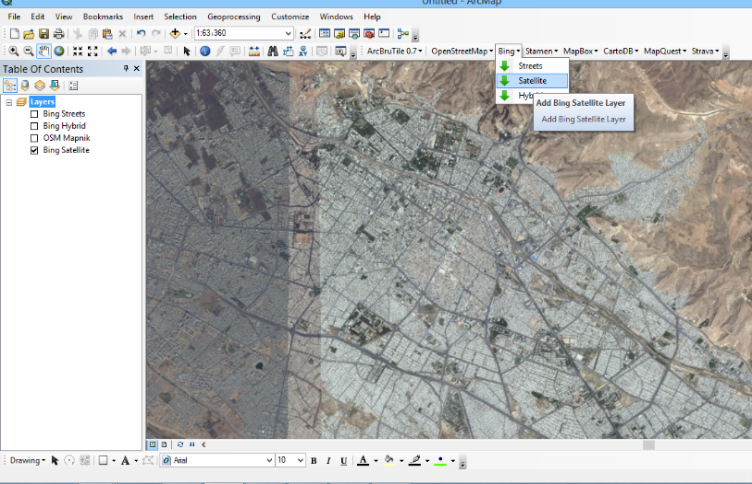Open the Strava dropdown
The image size is (752, 484).
[705, 51]
